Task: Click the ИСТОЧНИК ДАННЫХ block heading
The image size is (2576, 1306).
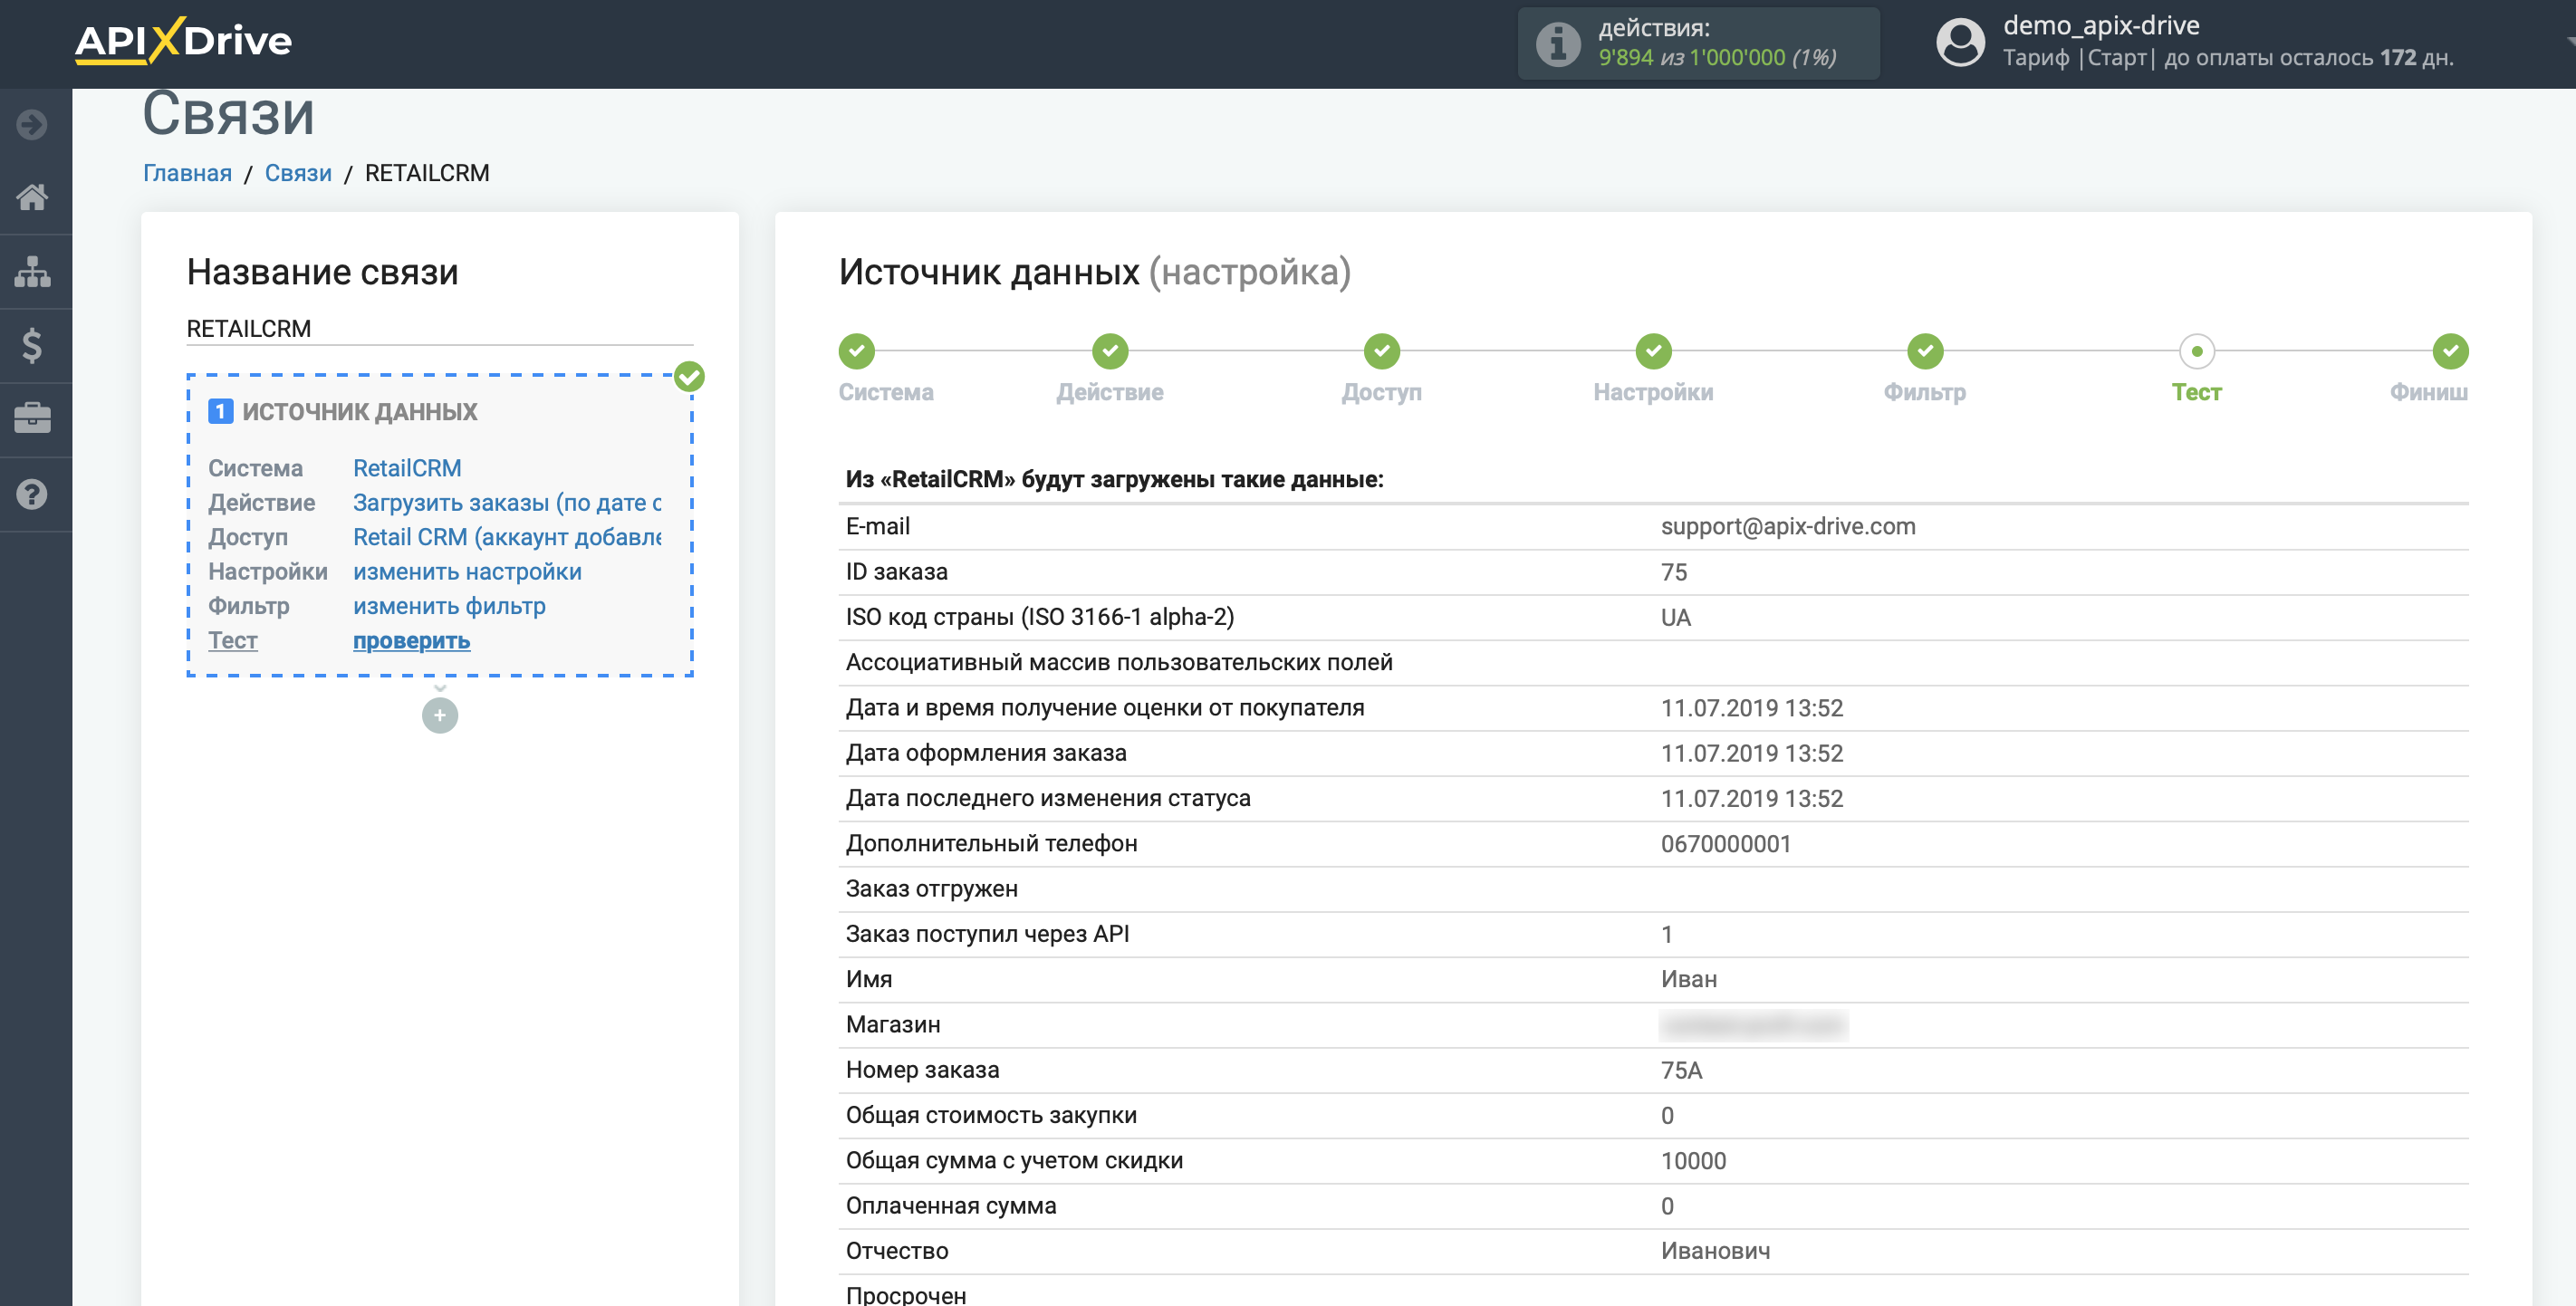Action: (360, 412)
